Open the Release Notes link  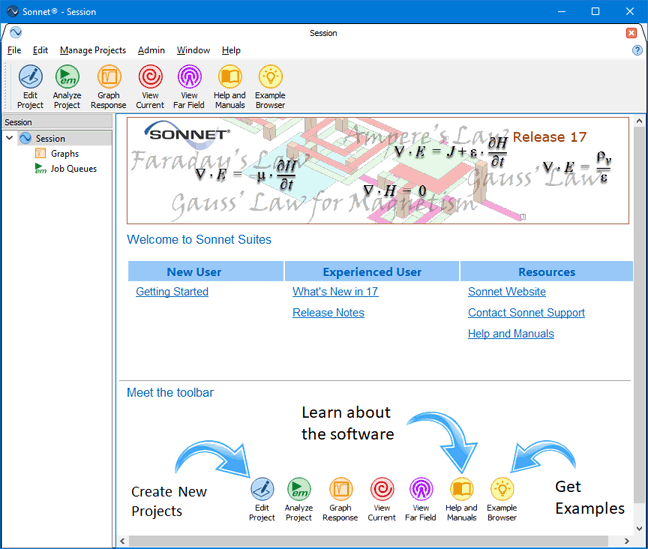click(x=328, y=313)
